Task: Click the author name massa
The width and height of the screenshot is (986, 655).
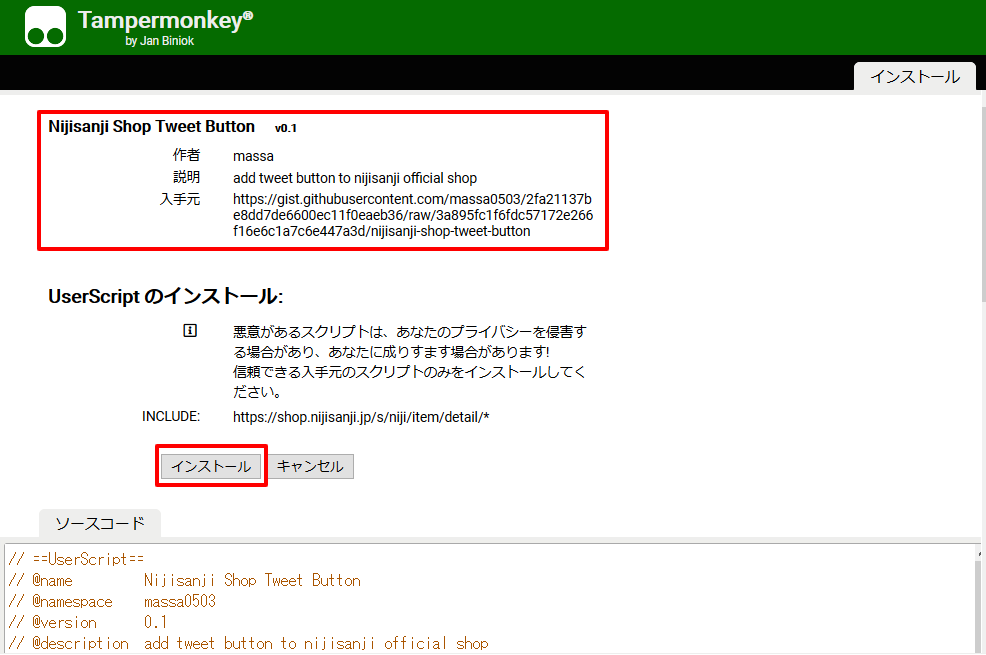Action: [x=253, y=156]
